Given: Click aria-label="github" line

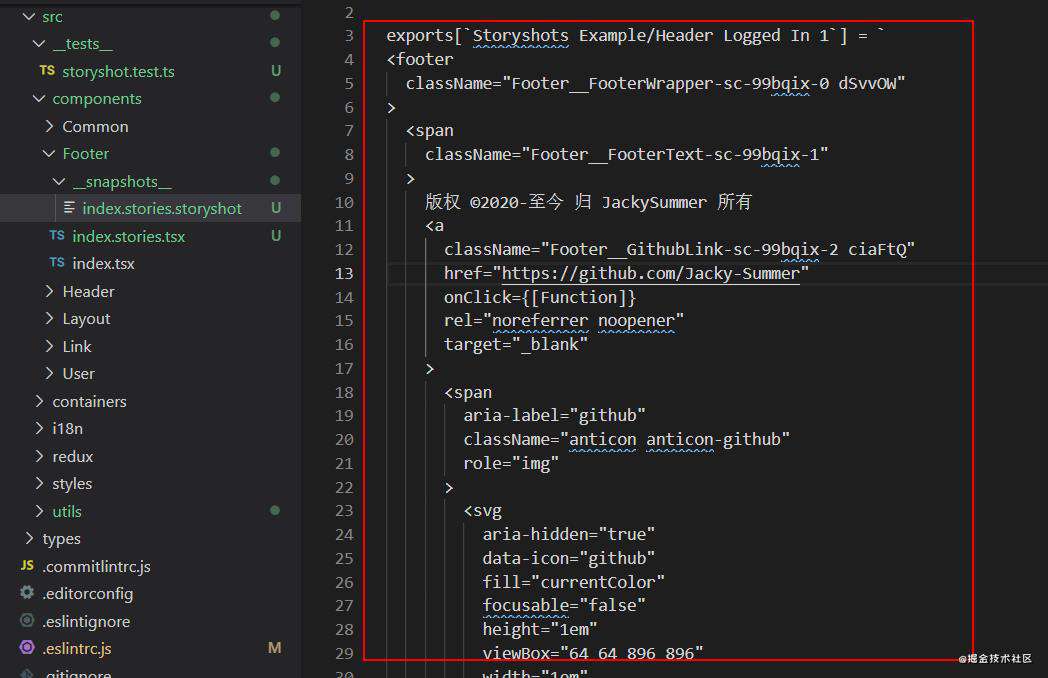Looking at the screenshot, I should tap(555, 415).
